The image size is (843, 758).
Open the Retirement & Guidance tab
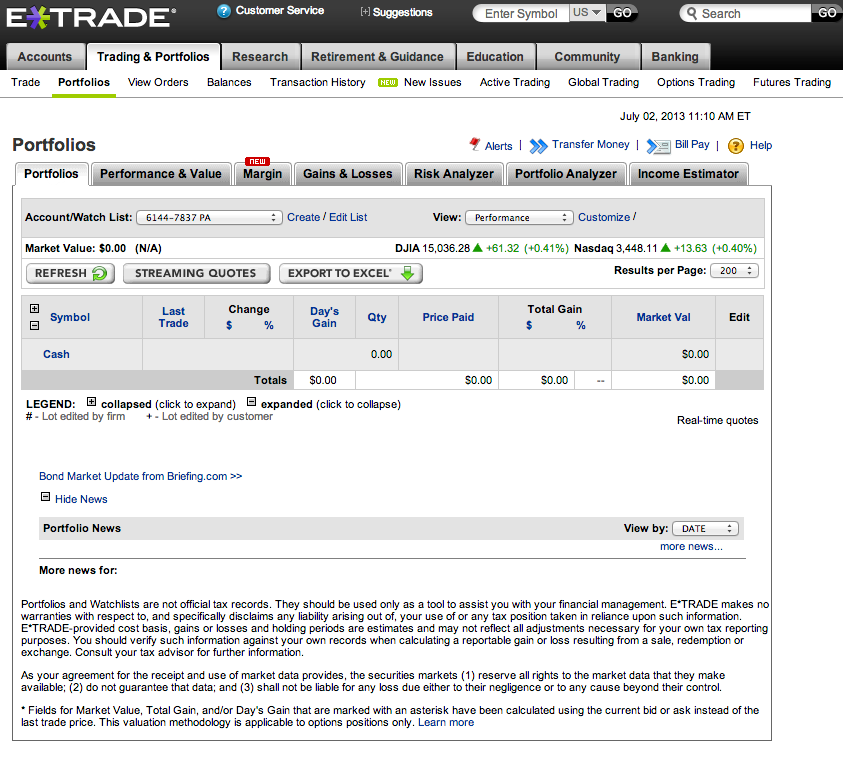377,57
